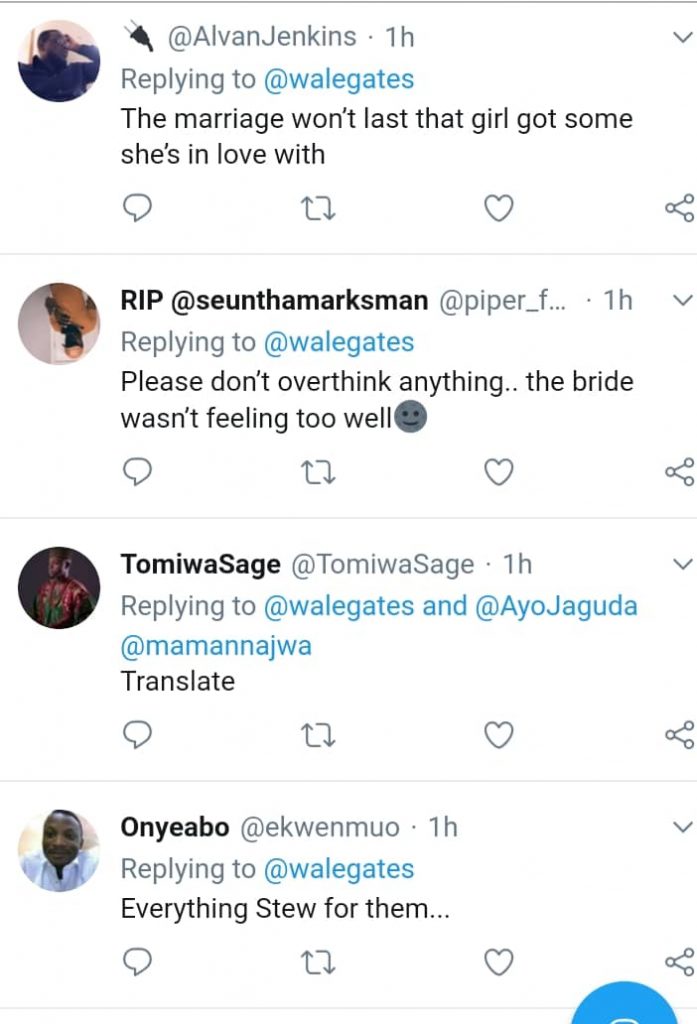
Task: Reply to the bride wasn't feeling well tweet
Action: [136, 472]
